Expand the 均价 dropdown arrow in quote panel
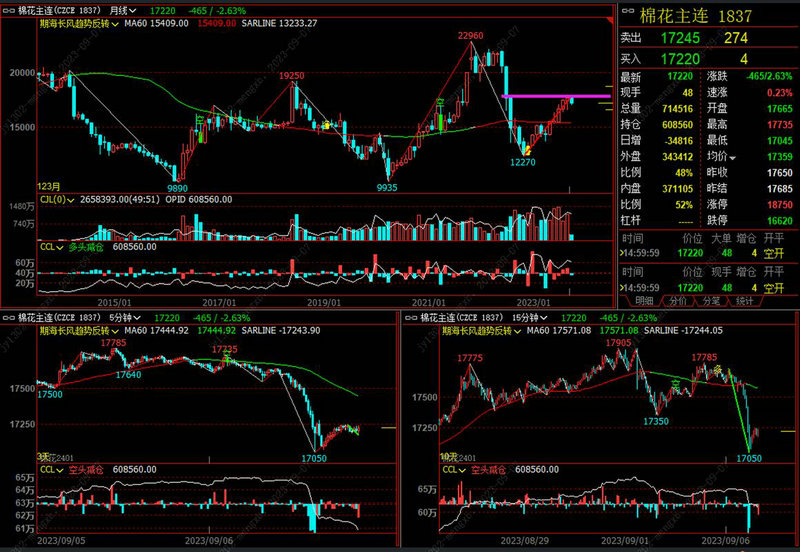The image size is (800, 552). click(733, 157)
